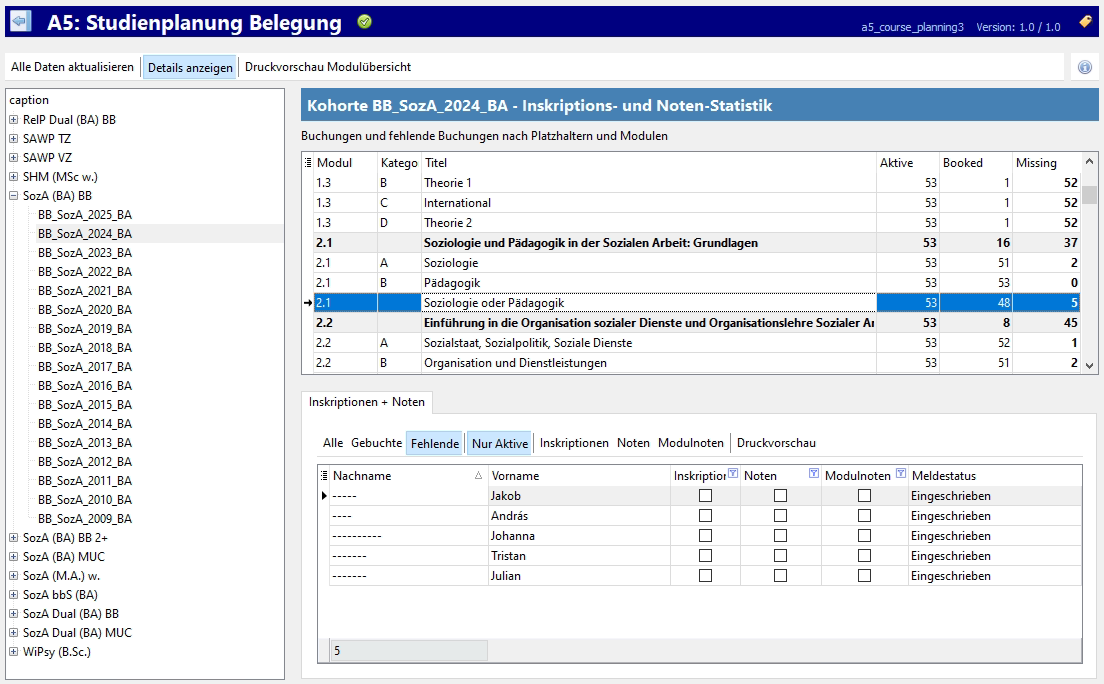Click the yellow tag icon in header

pyautogui.click(x=1085, y=22)
